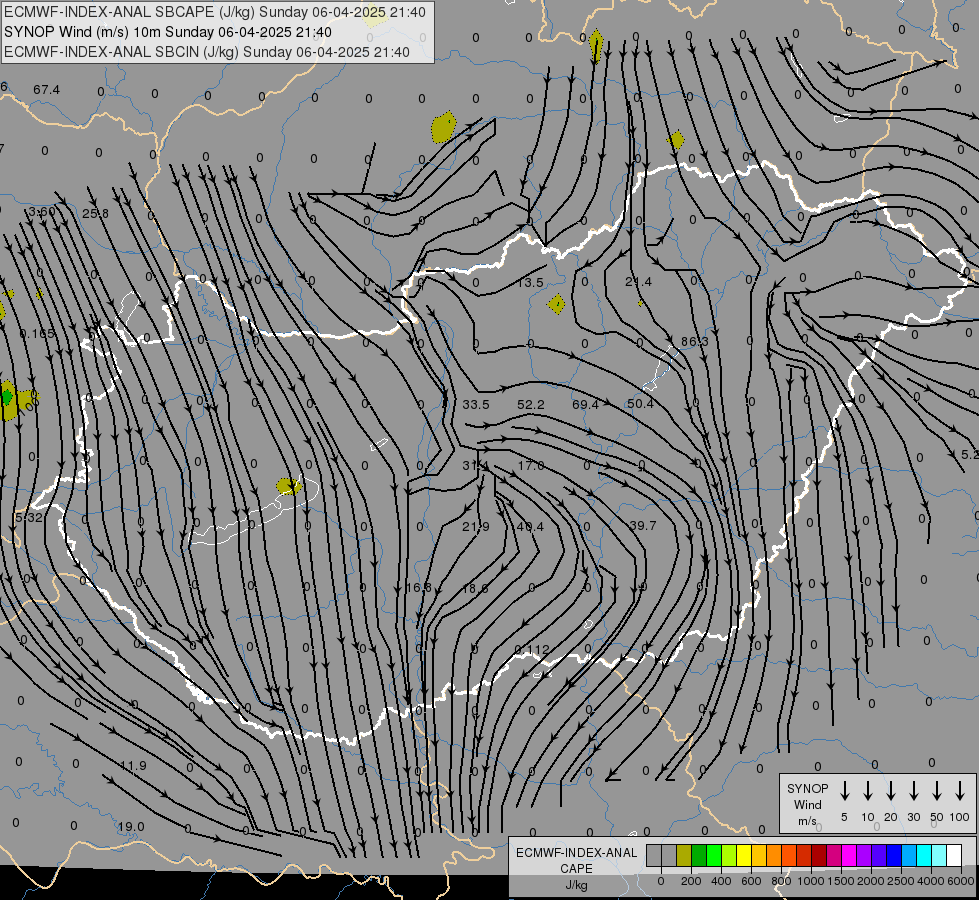The width and height of the screenshot is (979, 900).
Task: Click the map value 19.0
Action: tap(131, 827)
